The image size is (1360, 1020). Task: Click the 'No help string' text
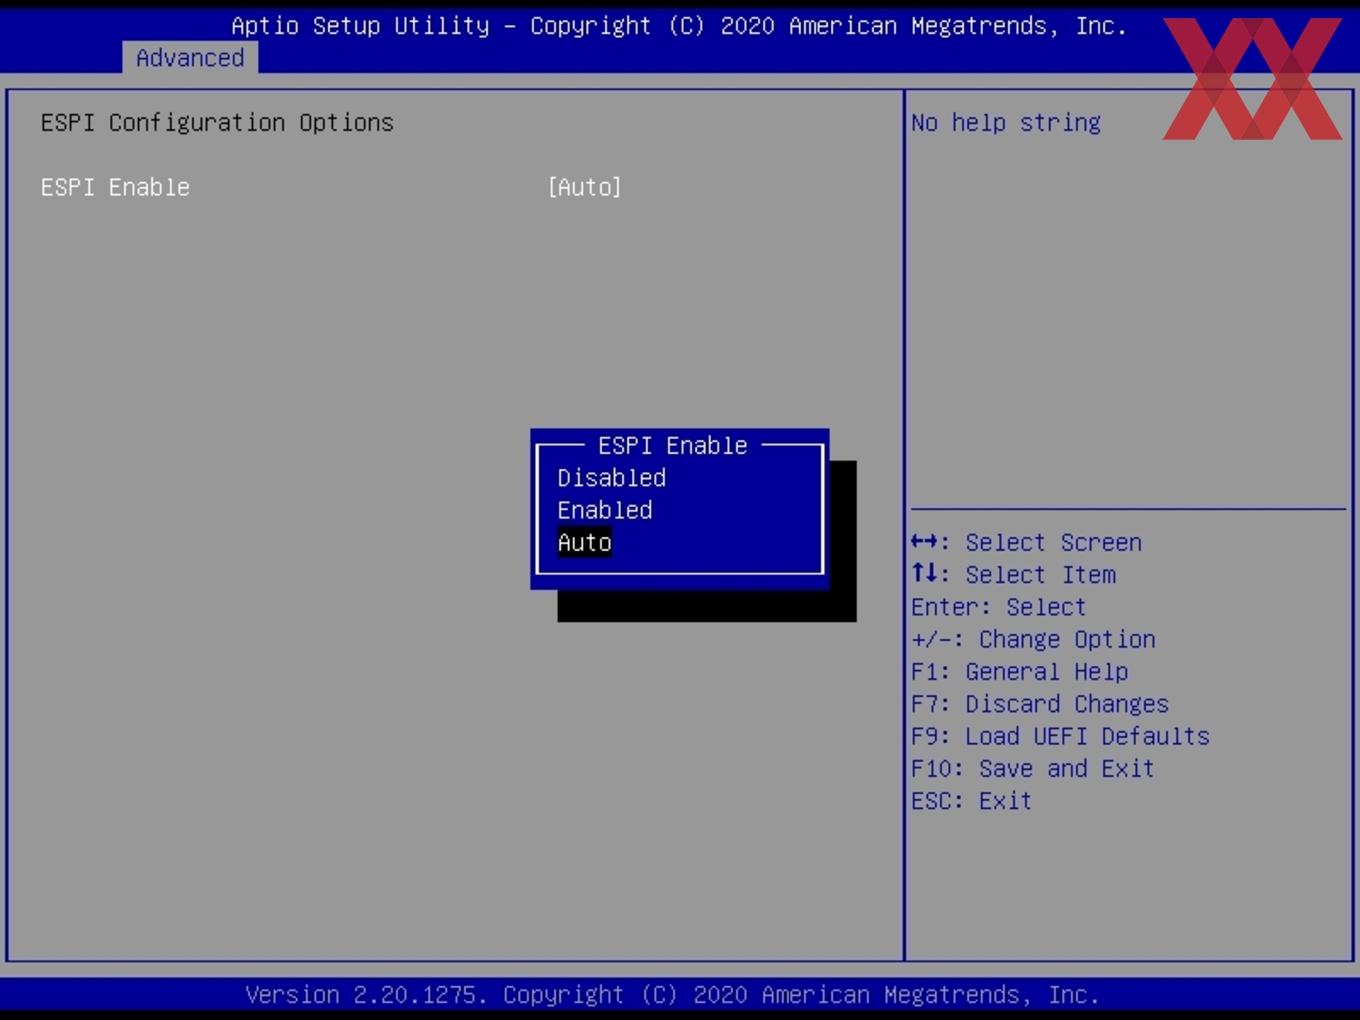(x=1005, y=122)
